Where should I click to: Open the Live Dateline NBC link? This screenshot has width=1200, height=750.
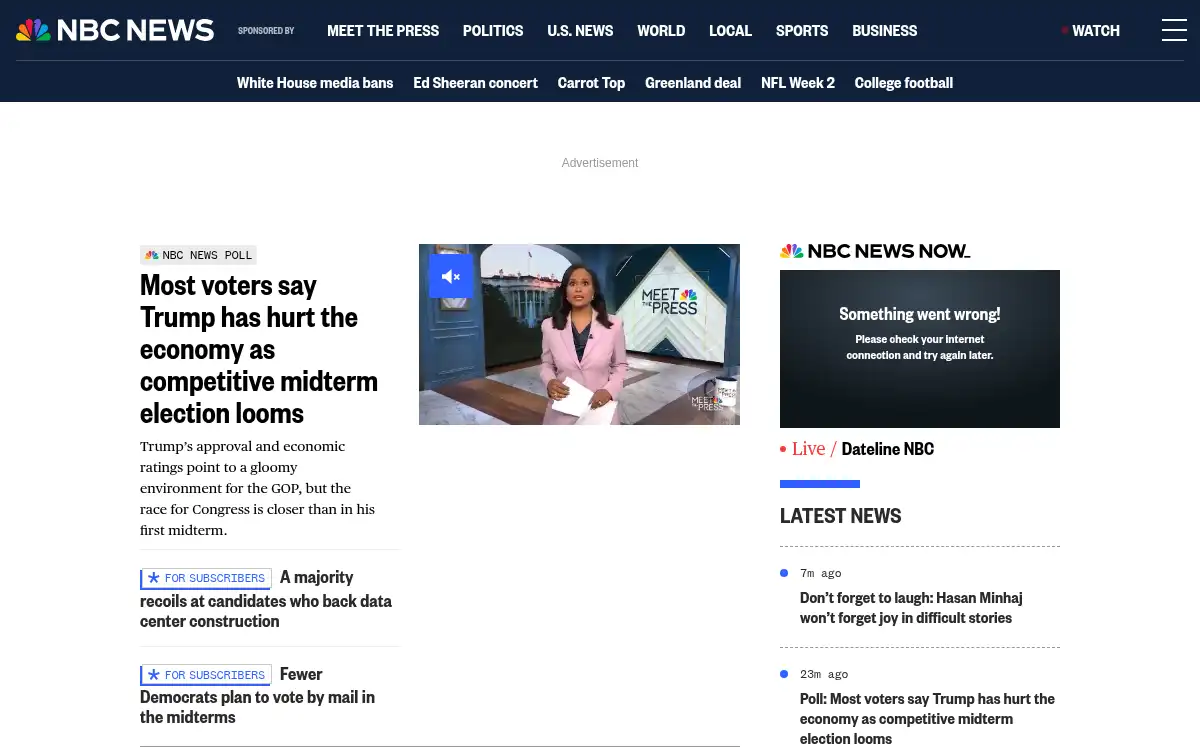click(x=857, y=449)
